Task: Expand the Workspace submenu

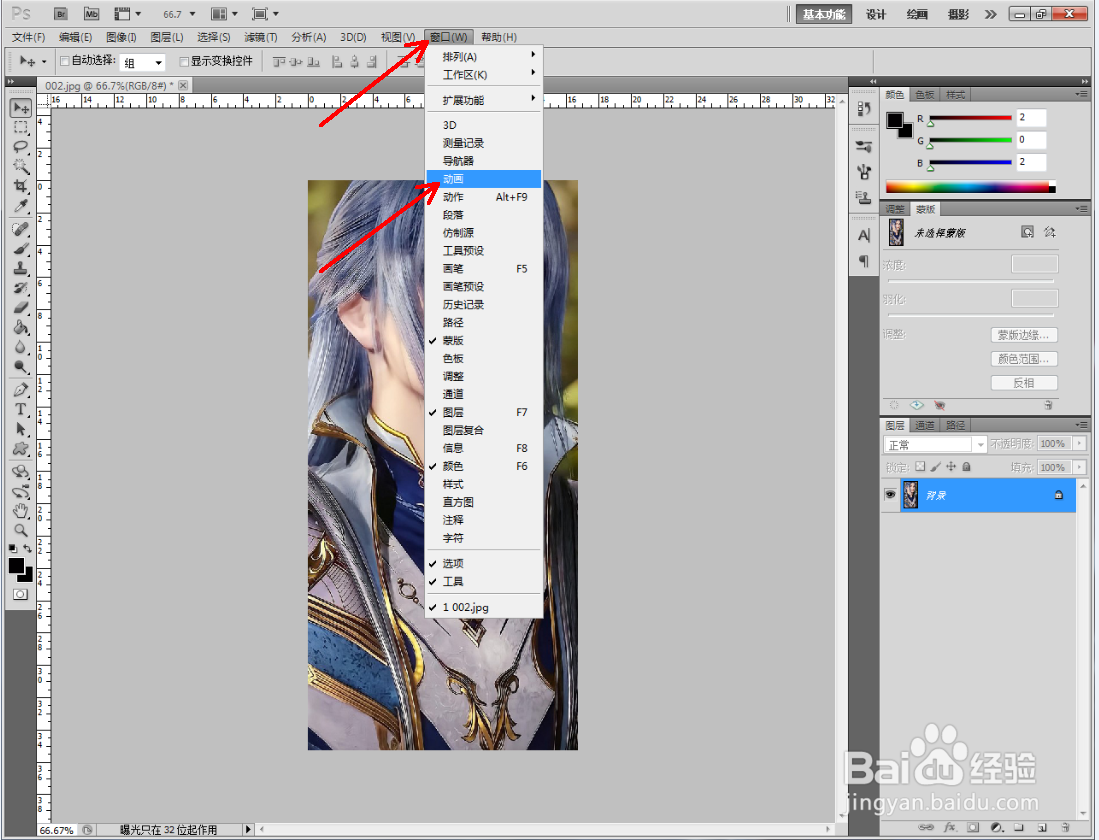Action: [484, 75]
